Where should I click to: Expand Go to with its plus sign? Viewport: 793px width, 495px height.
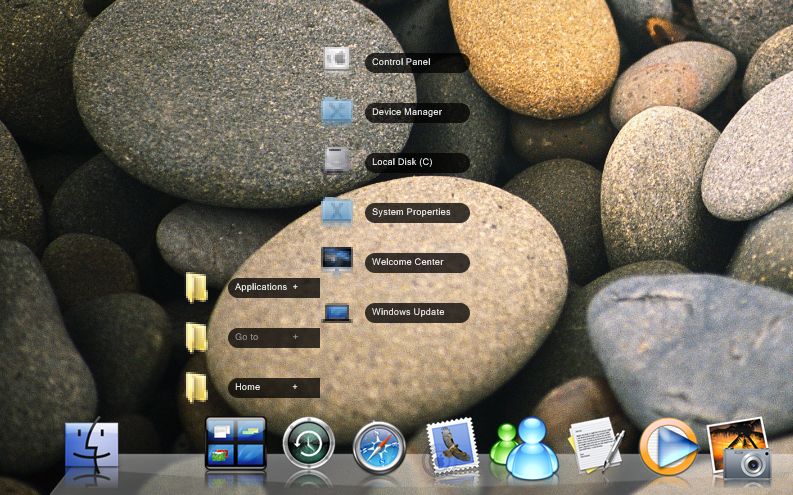(295, 337)
